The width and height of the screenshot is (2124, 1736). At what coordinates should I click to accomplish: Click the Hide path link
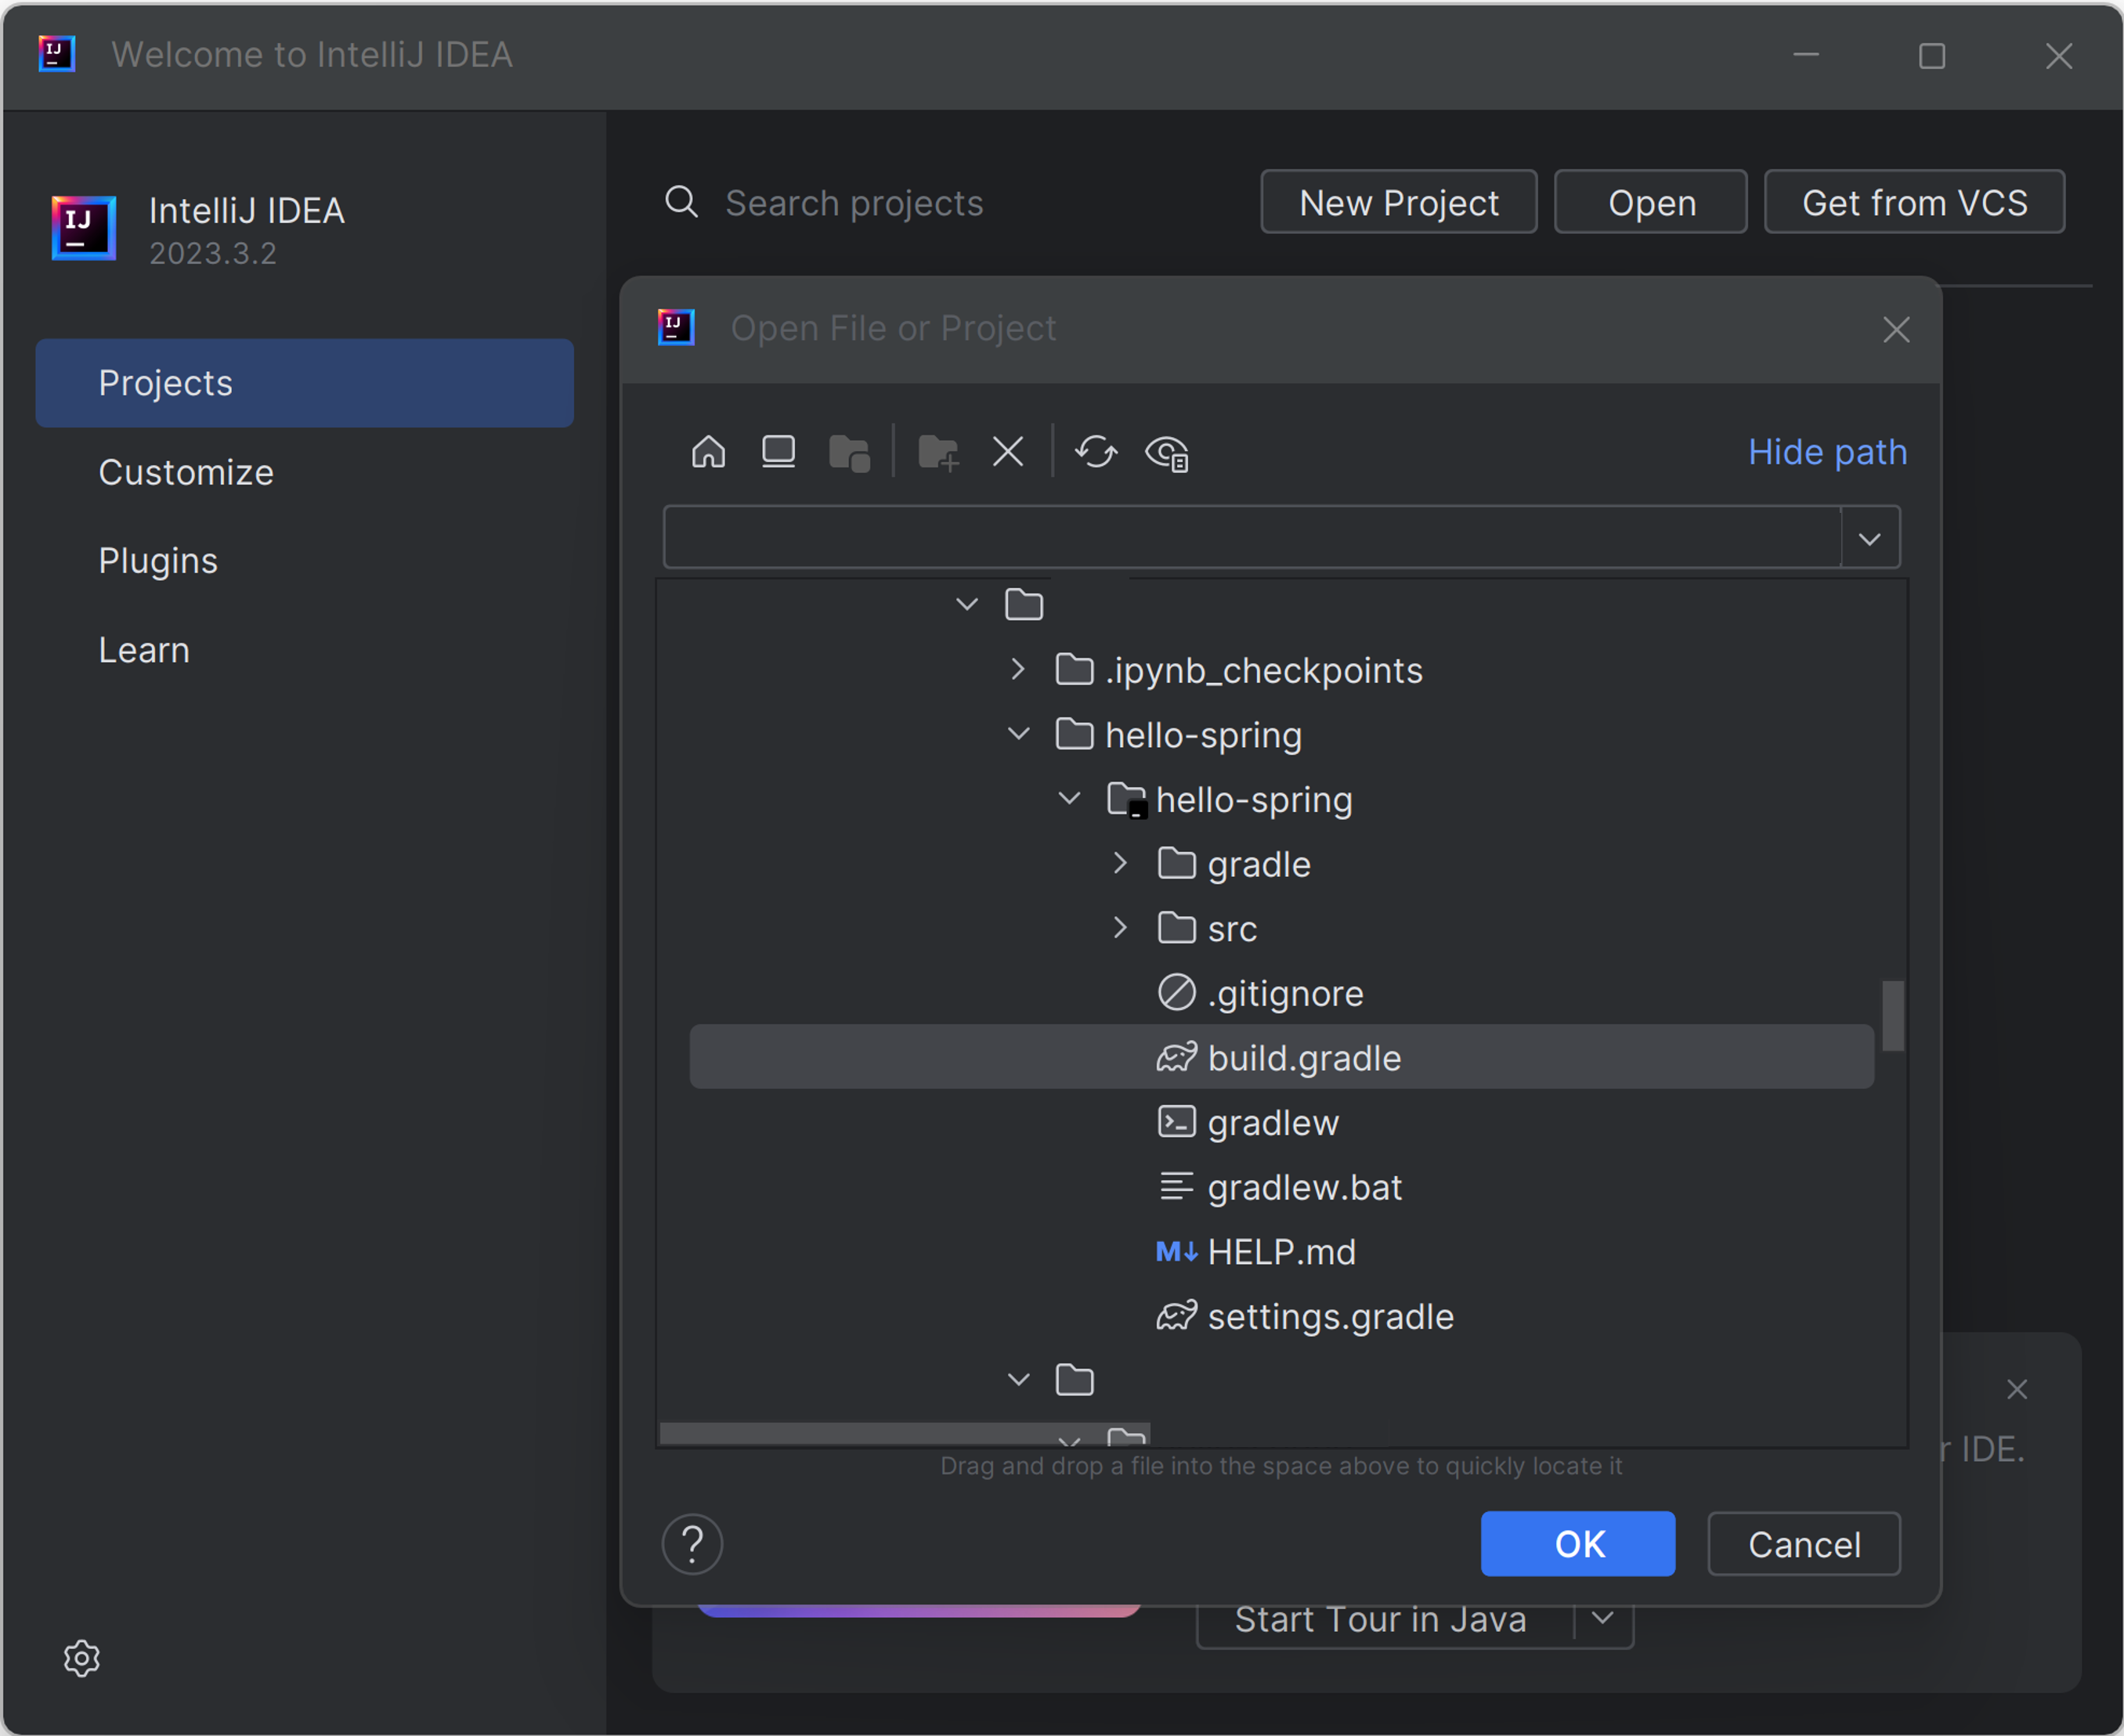pos(1826,452)
